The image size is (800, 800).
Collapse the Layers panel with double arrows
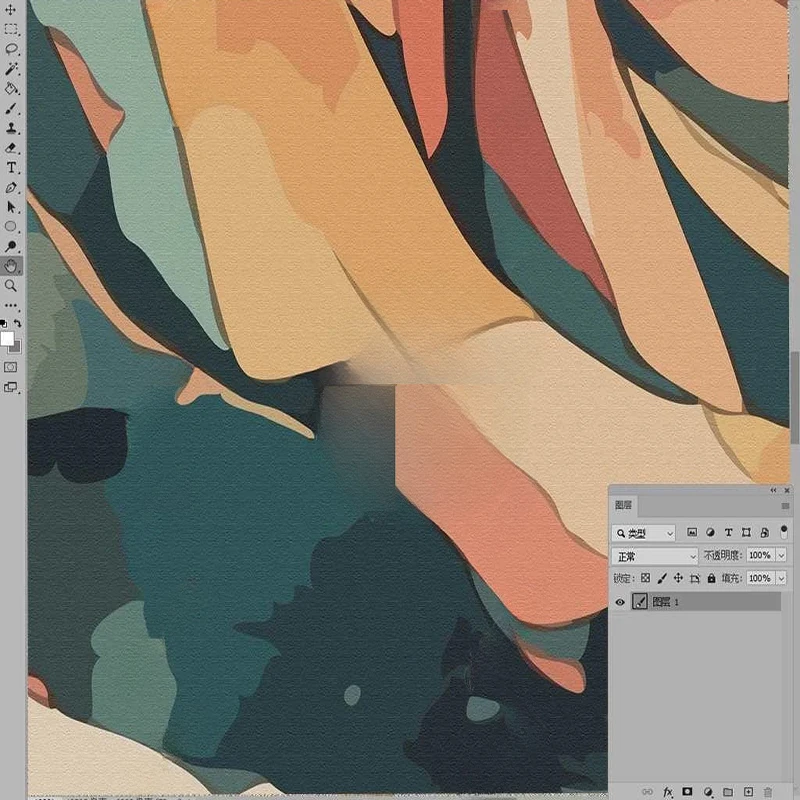coord(773,490)
